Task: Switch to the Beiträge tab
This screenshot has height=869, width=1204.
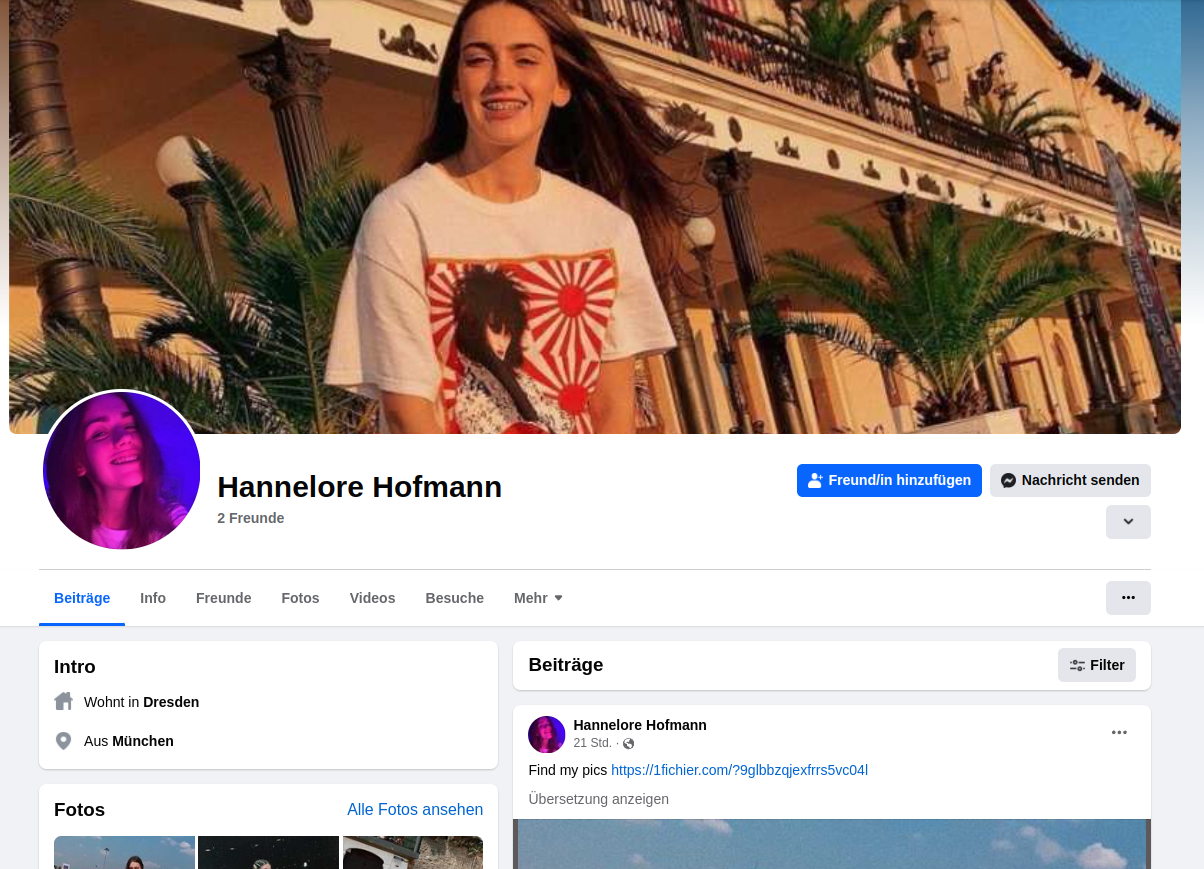Action: tap(82, 598)
